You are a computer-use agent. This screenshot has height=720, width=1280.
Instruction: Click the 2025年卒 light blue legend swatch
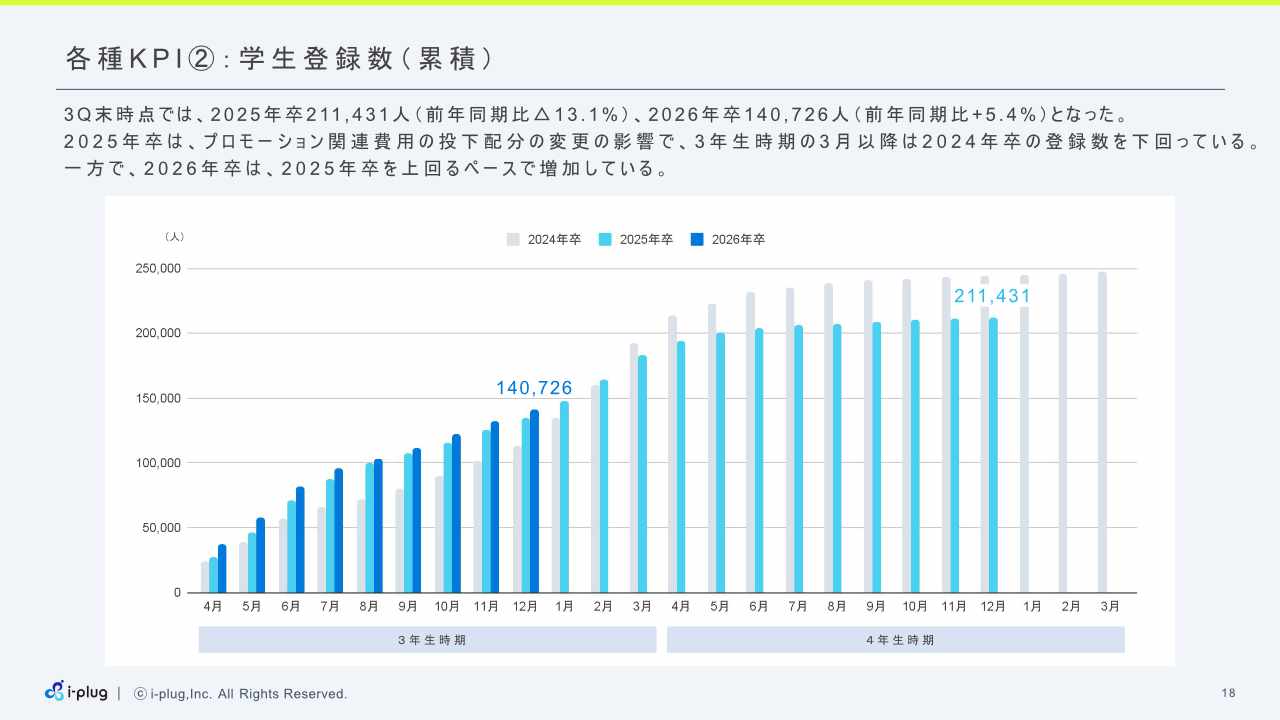(605, 240)
